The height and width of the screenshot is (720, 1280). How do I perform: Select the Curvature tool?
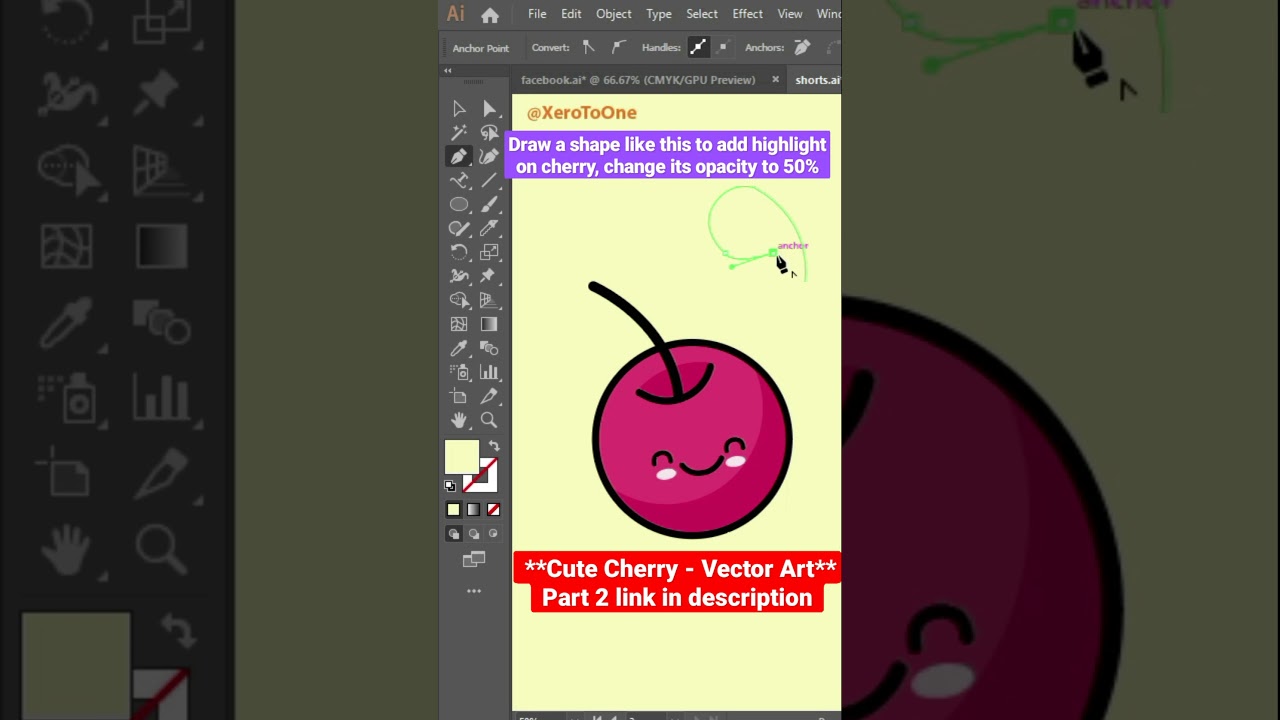(x=489, y=157)
